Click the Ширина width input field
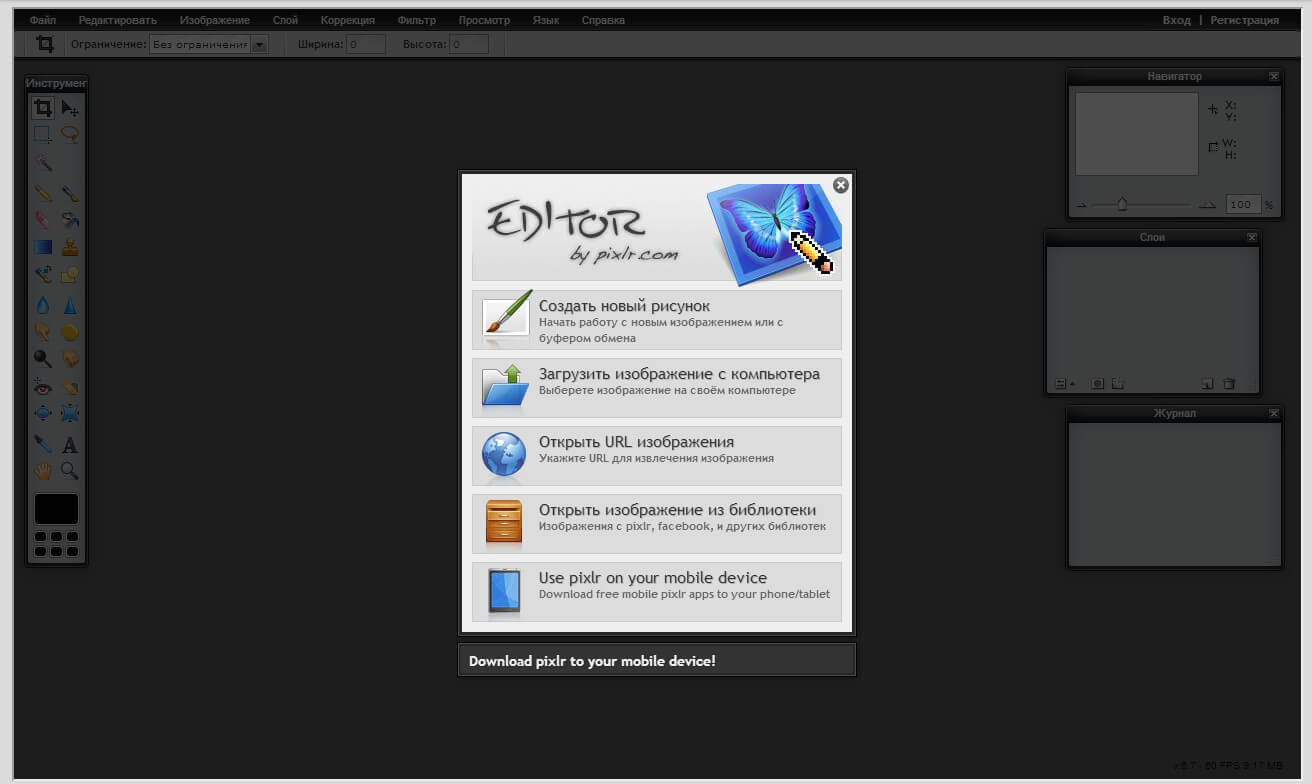This screenshot has width=1312, height=784. coord(365,44)
